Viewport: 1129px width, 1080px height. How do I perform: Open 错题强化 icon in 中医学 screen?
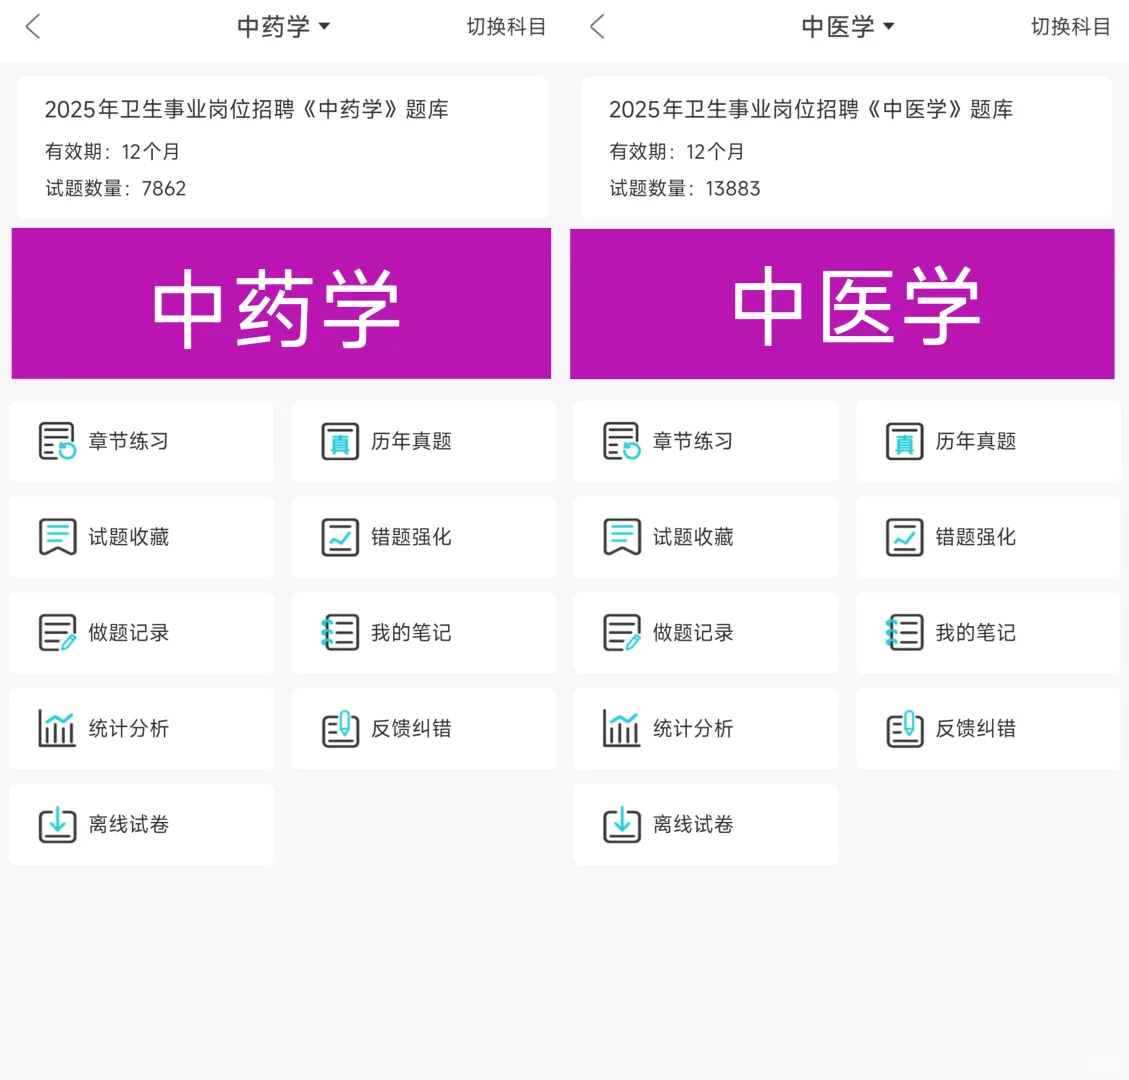[x=904, y=537]
